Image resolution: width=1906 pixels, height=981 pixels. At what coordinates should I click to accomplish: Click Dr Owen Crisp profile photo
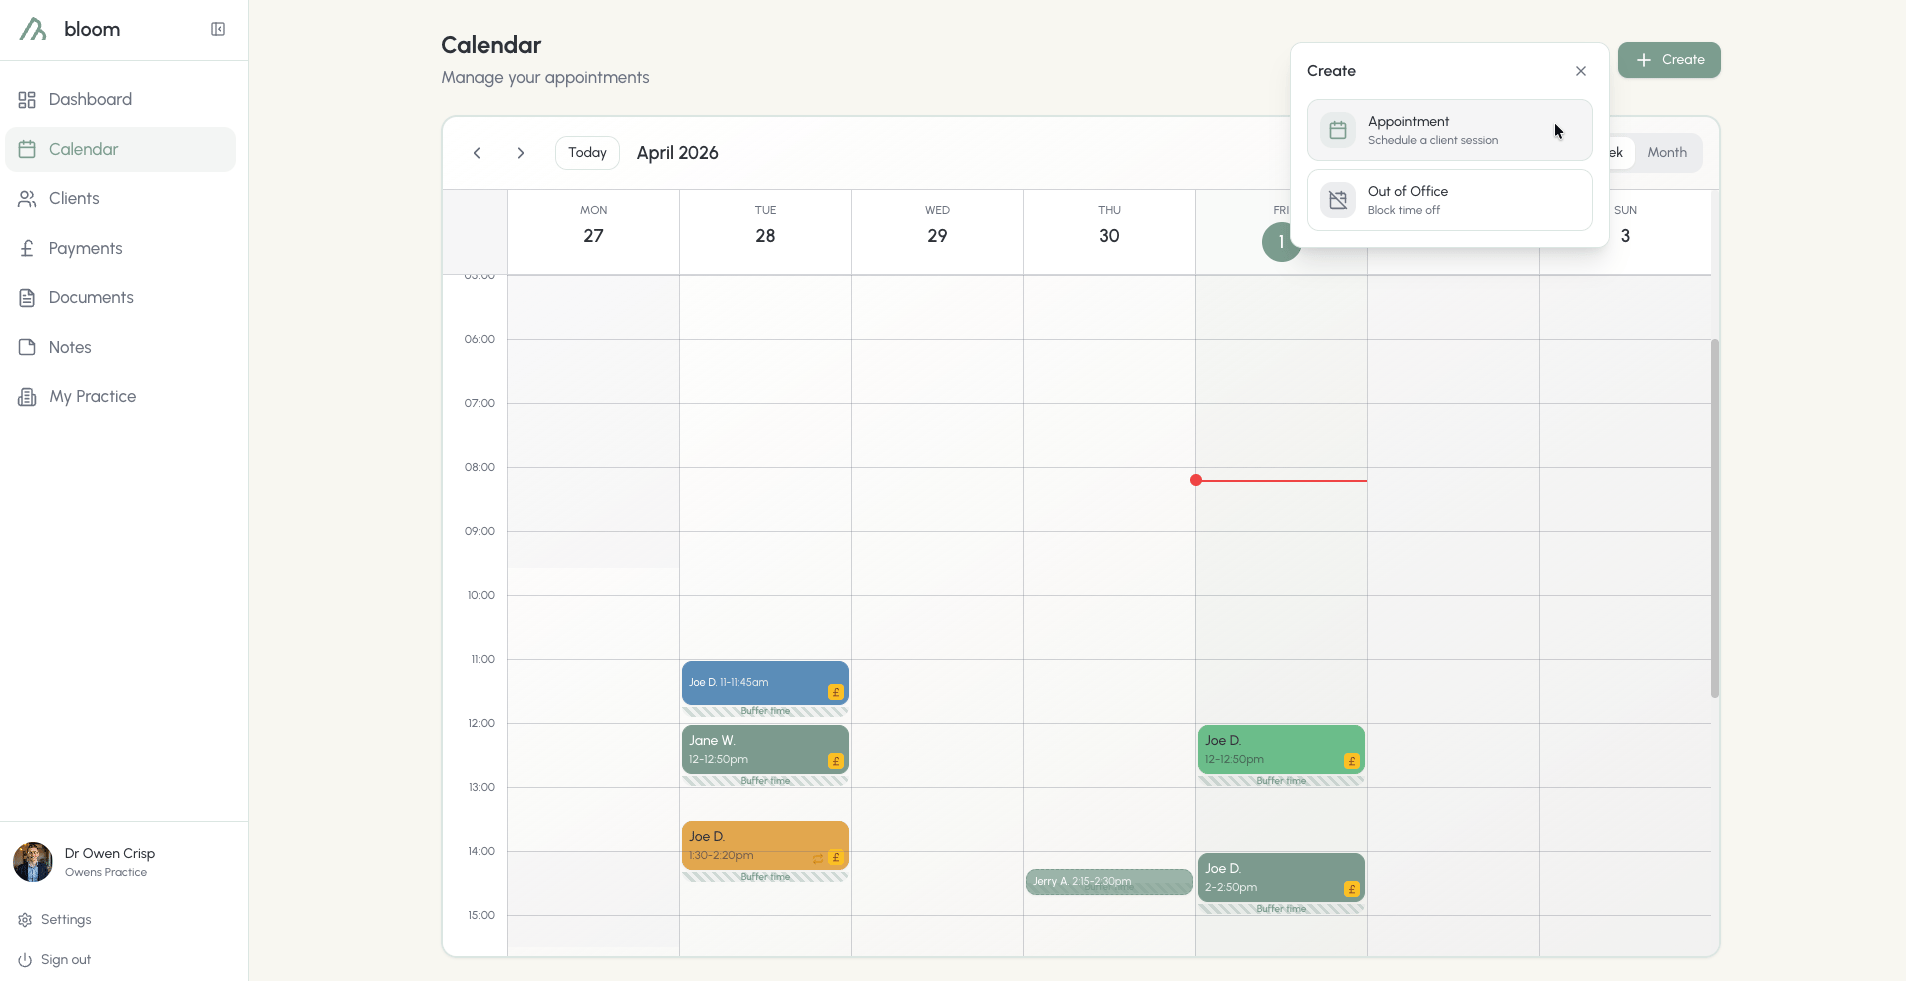[33, 862]
